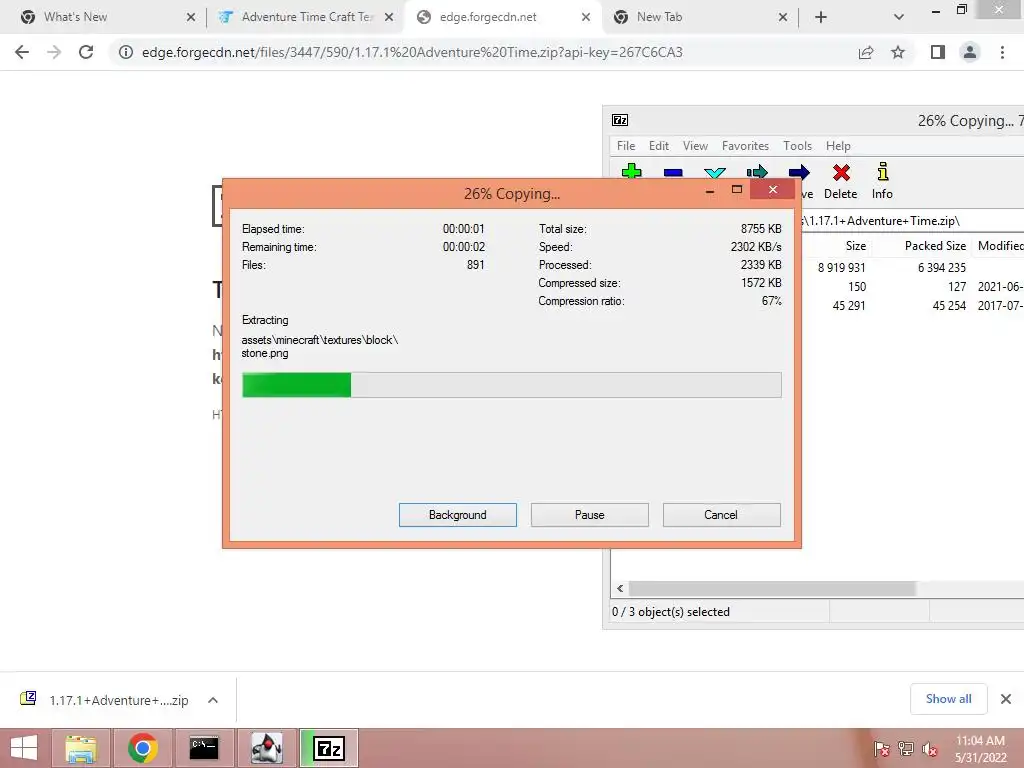
Task: Close the New Tab tab
Action: pyautogui.click(x=783, y=18)
